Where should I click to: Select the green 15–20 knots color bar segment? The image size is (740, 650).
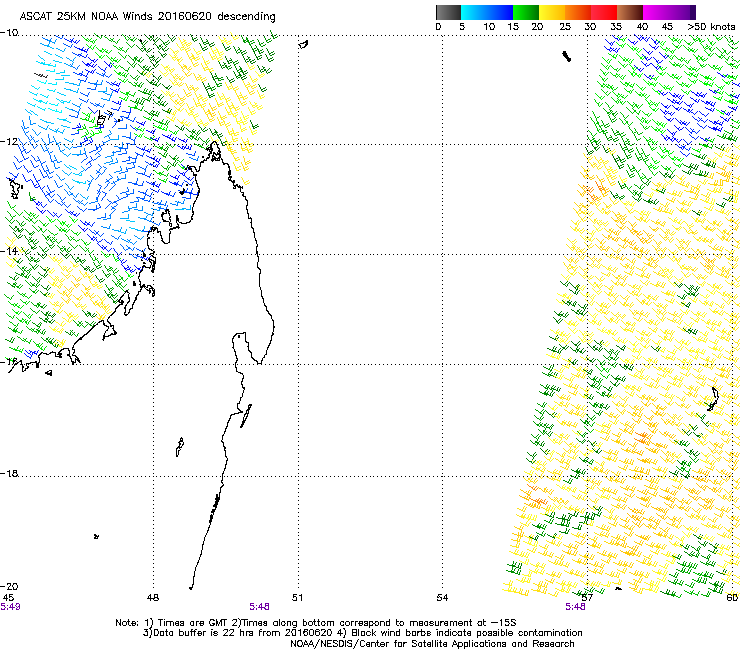[526, 12]
